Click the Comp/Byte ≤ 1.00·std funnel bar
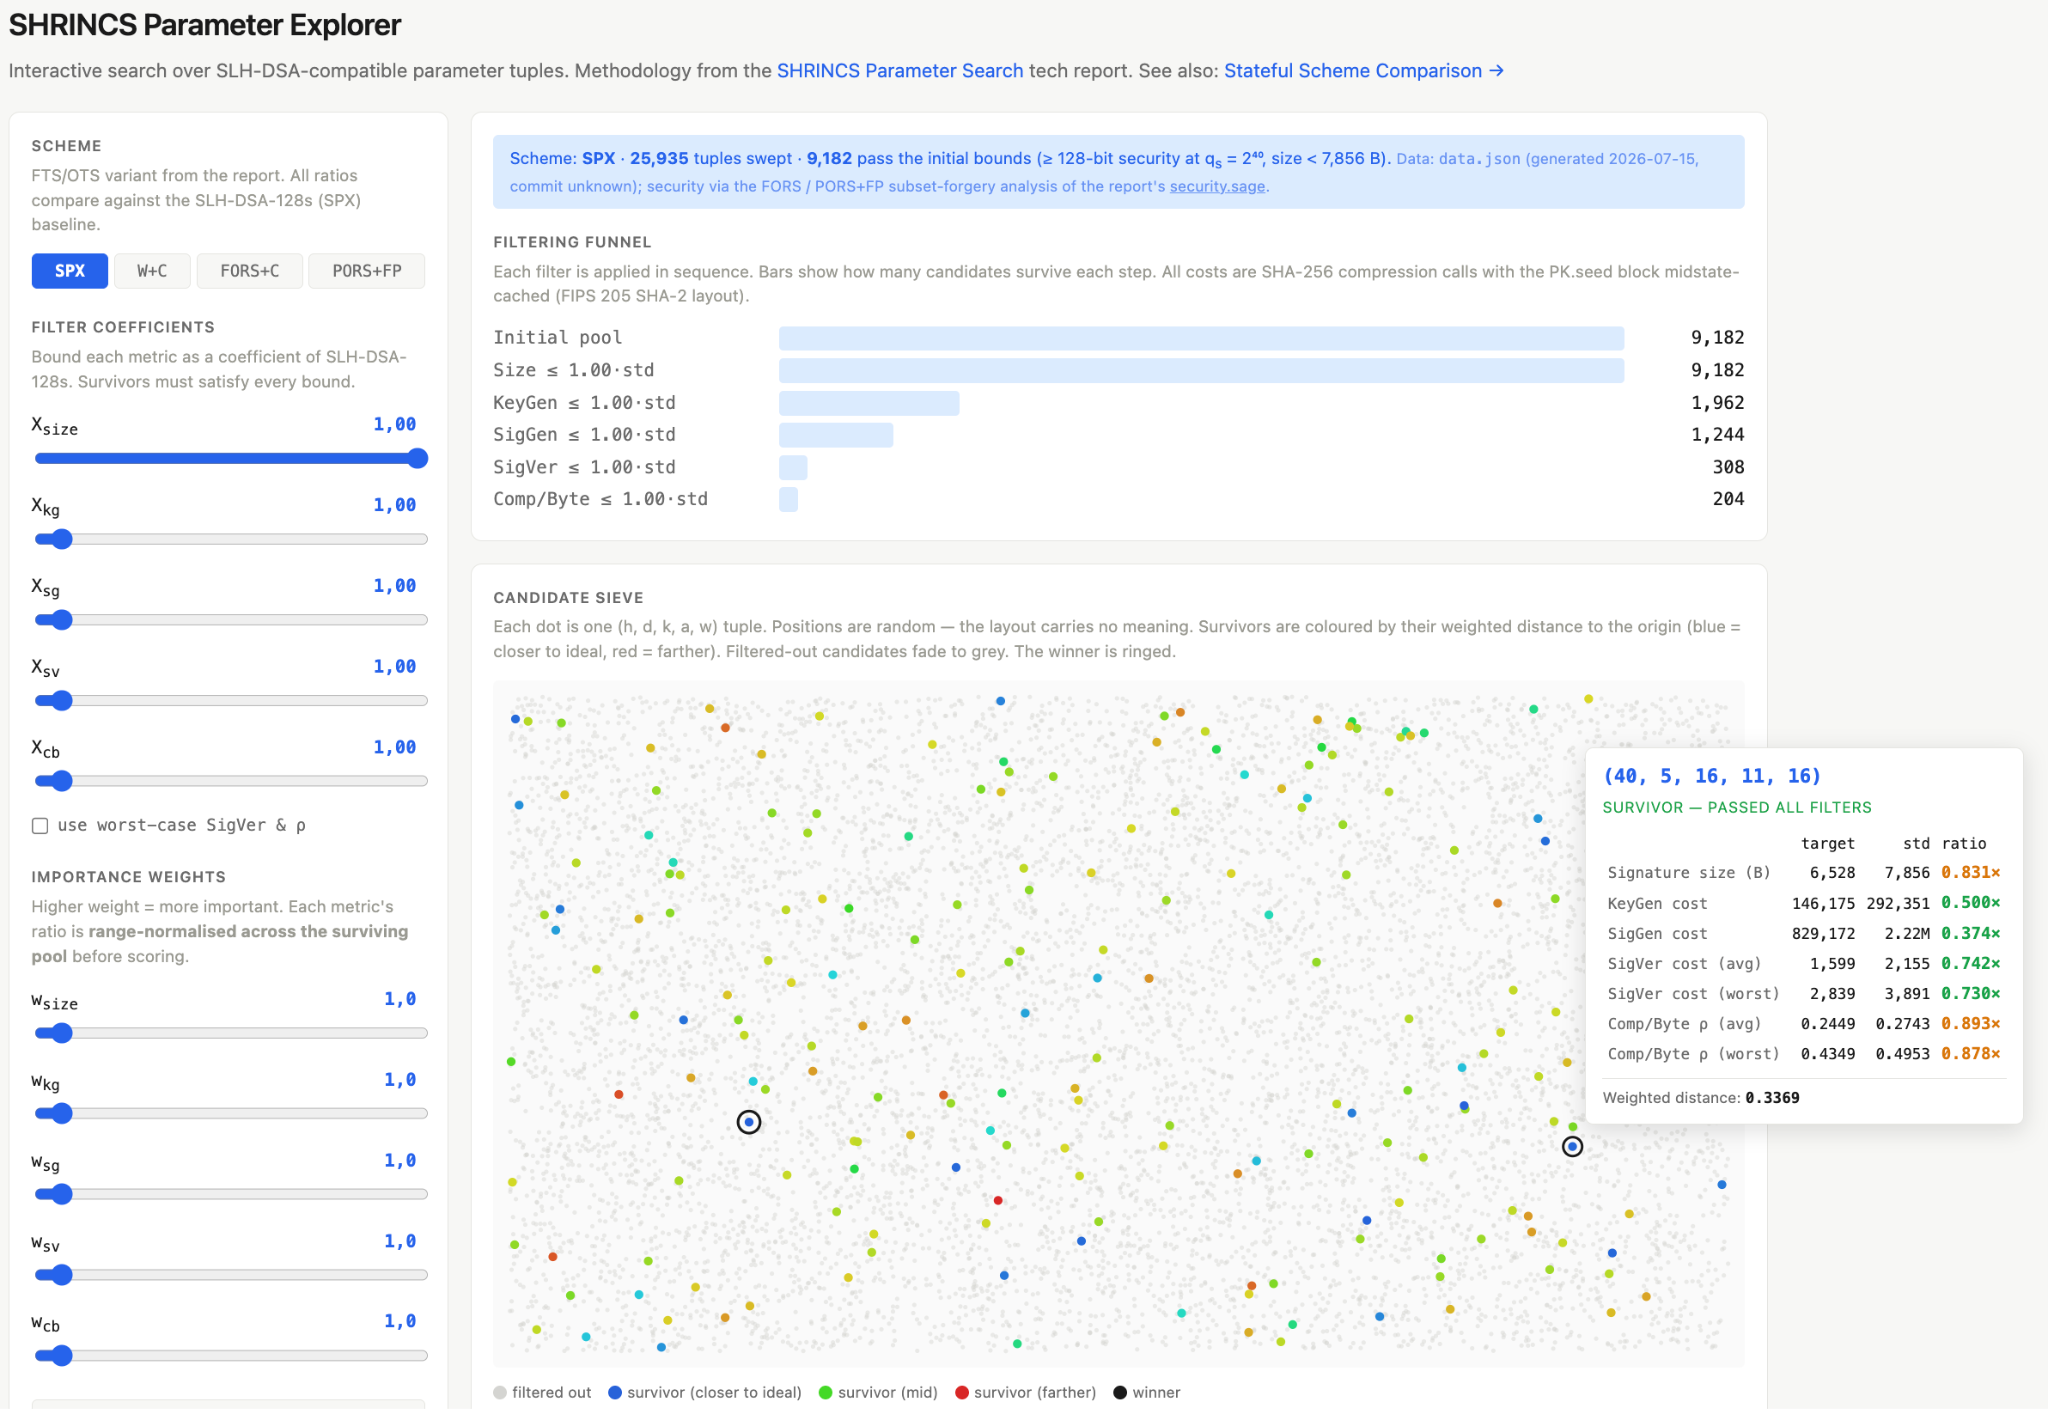Screen dimensions: 2048x1409 pyautogui.click(x=788, y=499)
